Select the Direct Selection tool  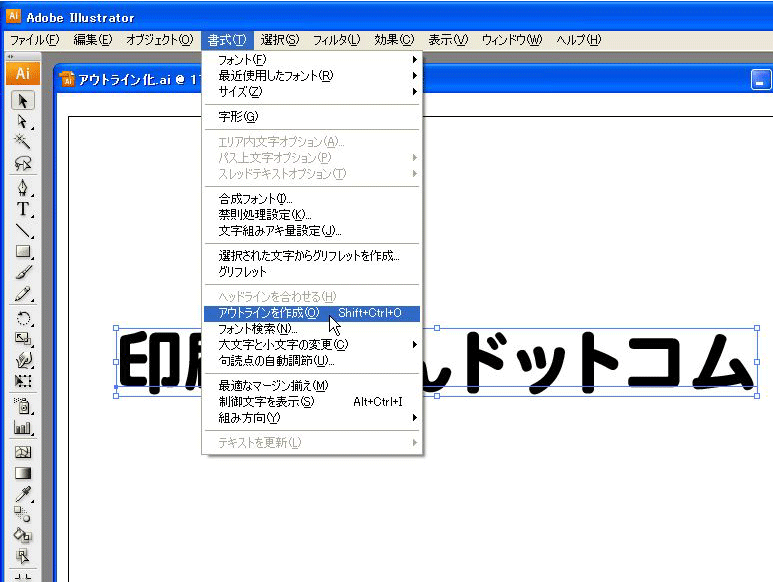[22, 121]
